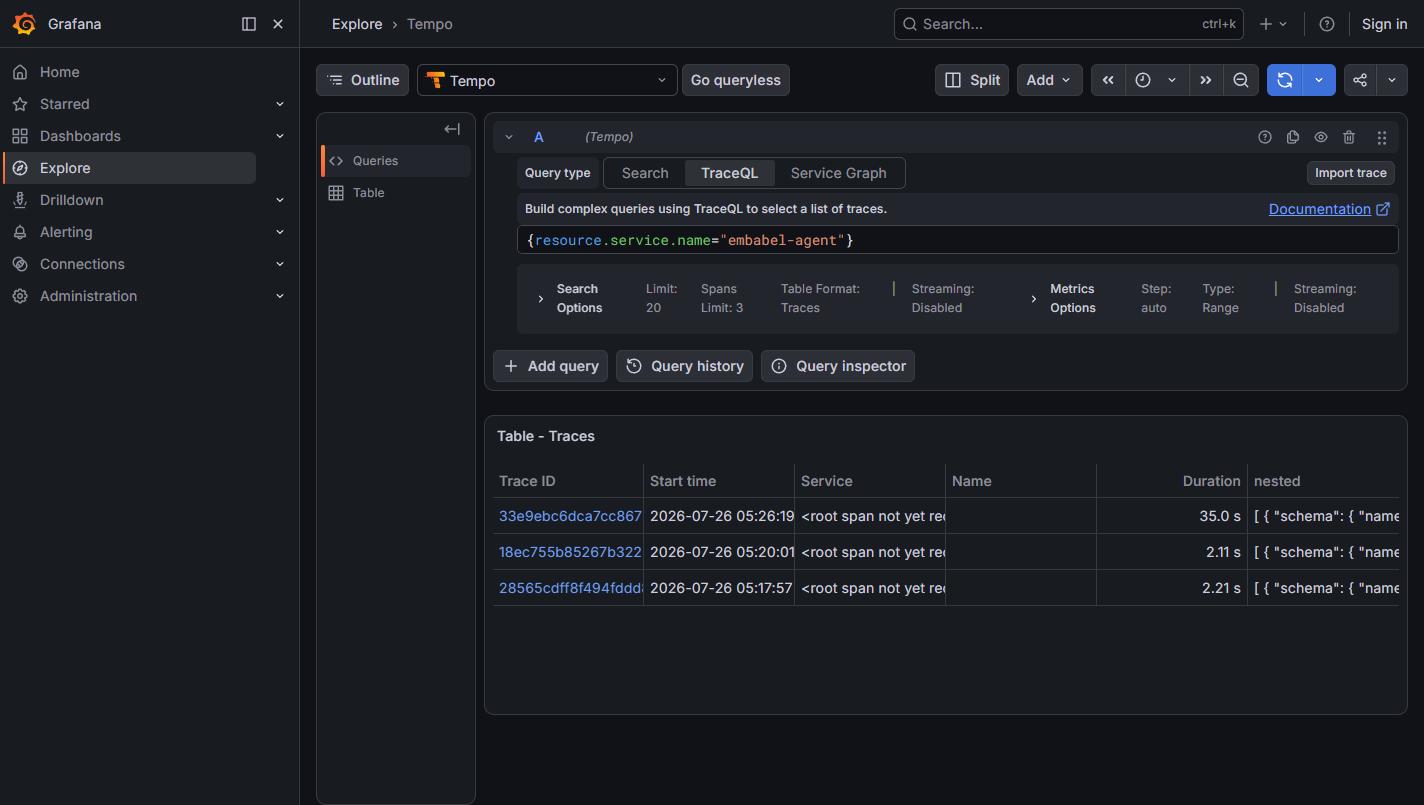The height and width of the screenshot is (805, 1424).
Task: Open Query history
Action: (685, 366)
